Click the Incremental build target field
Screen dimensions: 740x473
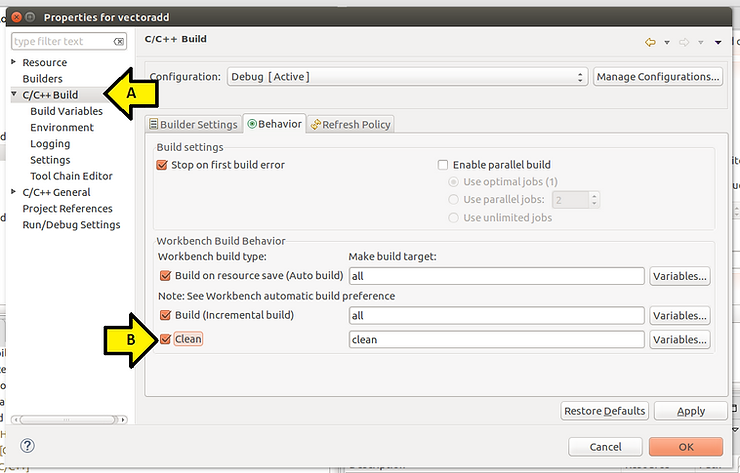(x=496, y=315)
